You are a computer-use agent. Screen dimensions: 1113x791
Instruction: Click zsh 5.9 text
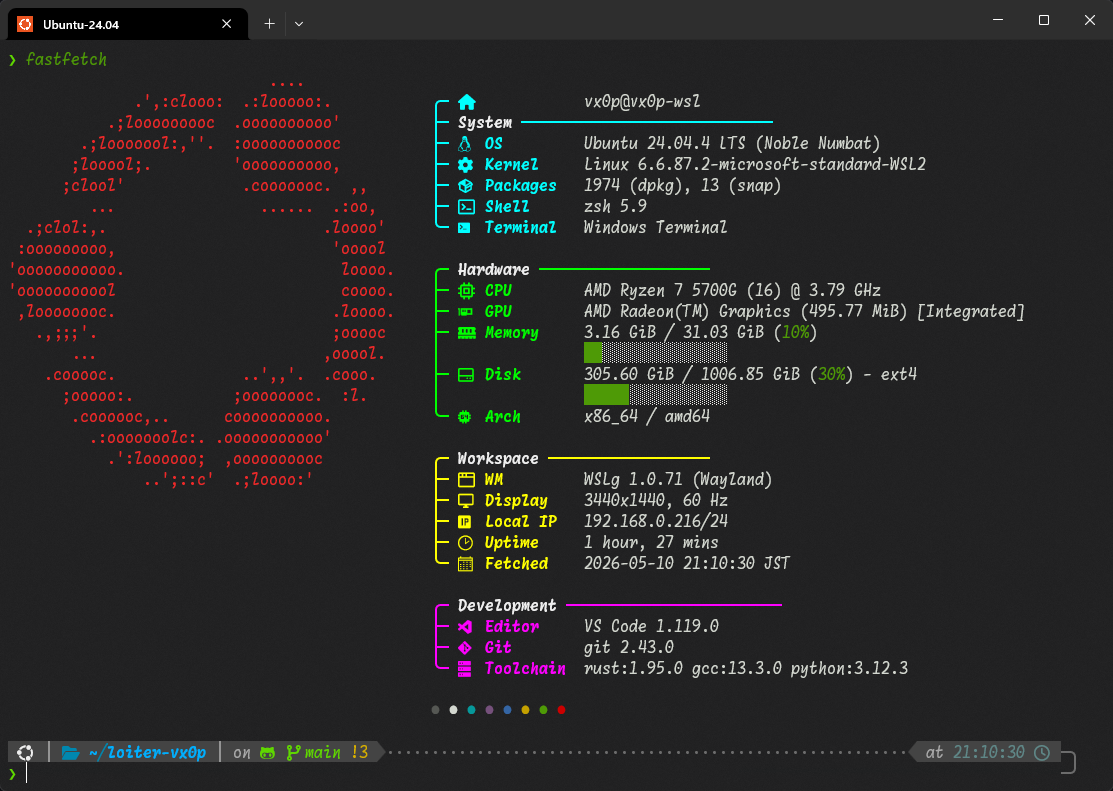[x=615, y=207]
